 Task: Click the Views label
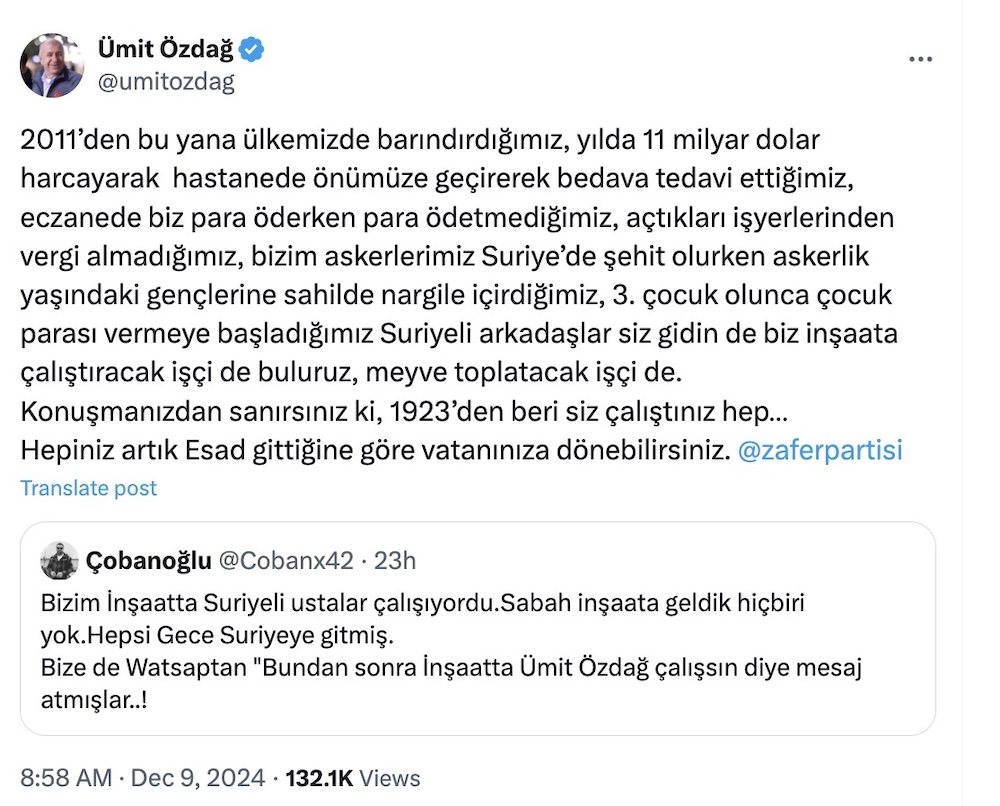coord(389,778)
